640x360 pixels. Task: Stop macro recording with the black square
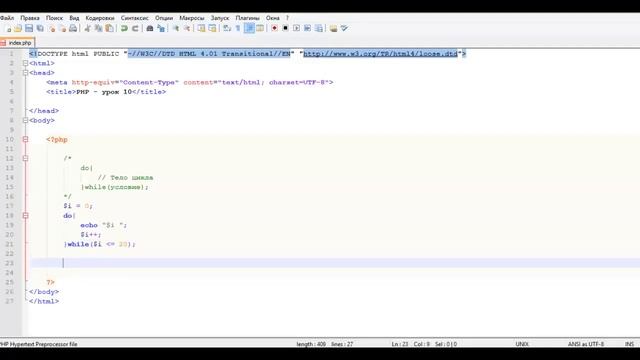pyautogui.click(x=285, y=29)
